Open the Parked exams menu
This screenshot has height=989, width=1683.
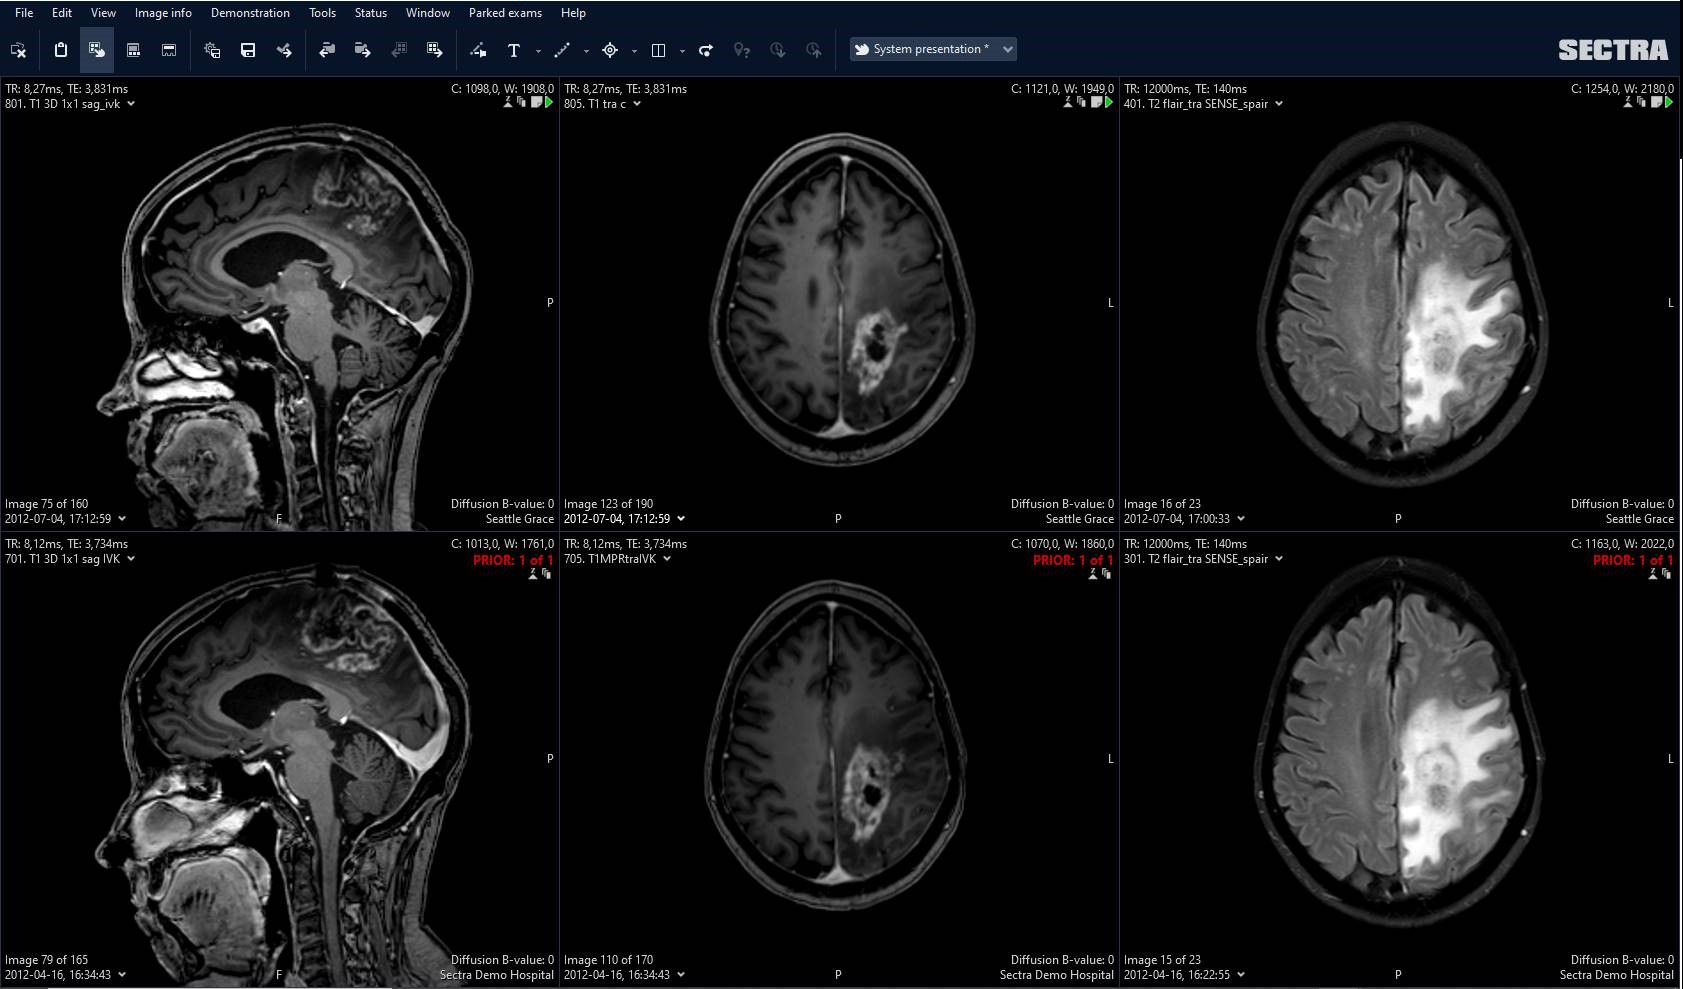[x=504, y=13]
